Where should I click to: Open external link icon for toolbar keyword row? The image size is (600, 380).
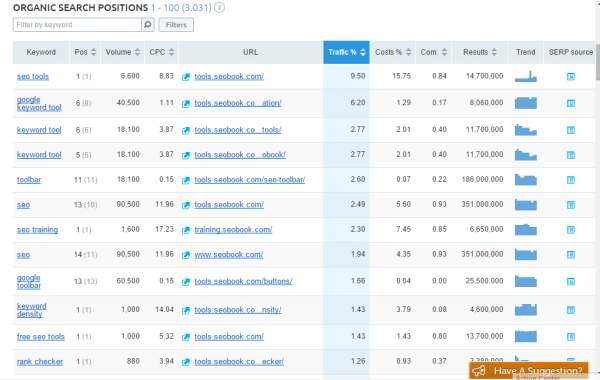[x=186, y=180]
